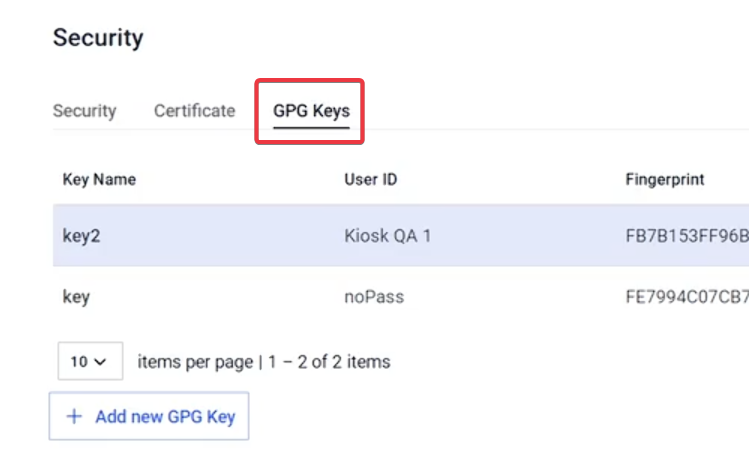Viewport: 749px width, 458px height.
Task: Click the Security page heading
Action: [98, 38]
